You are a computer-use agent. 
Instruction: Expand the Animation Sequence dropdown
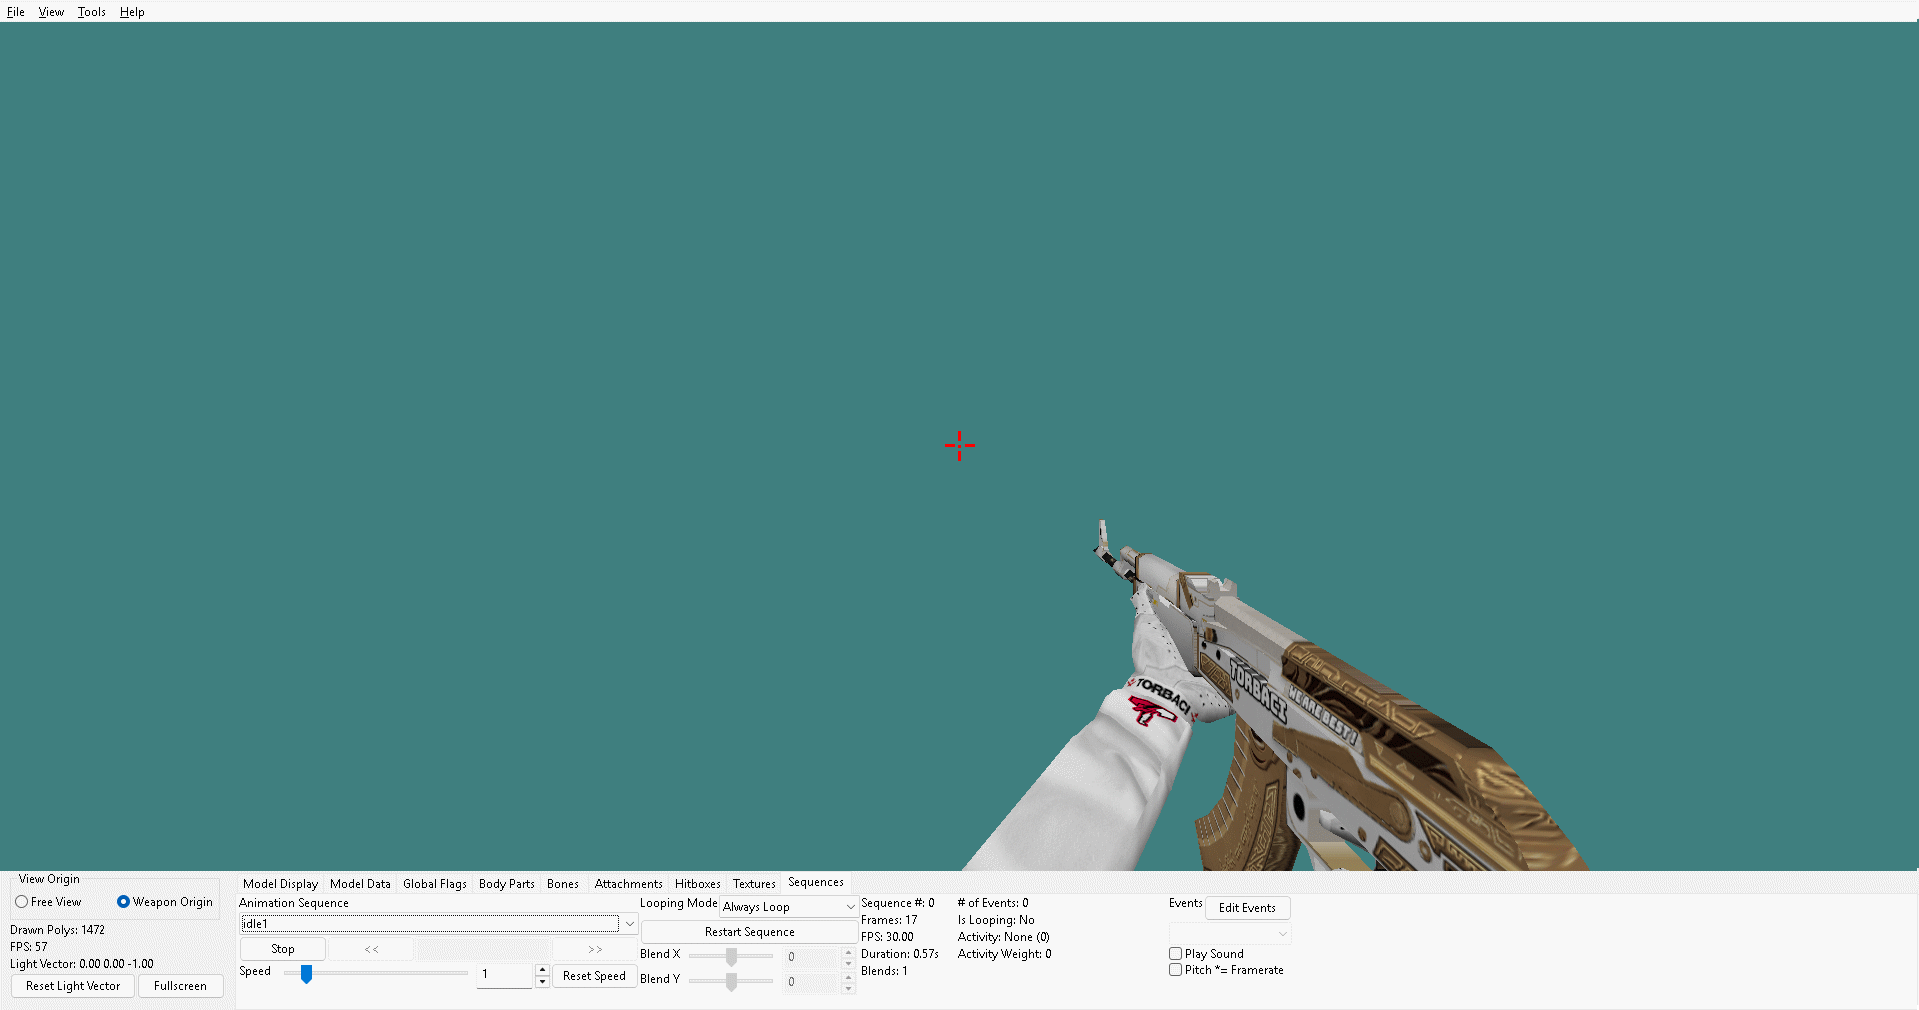pos(630,924)
